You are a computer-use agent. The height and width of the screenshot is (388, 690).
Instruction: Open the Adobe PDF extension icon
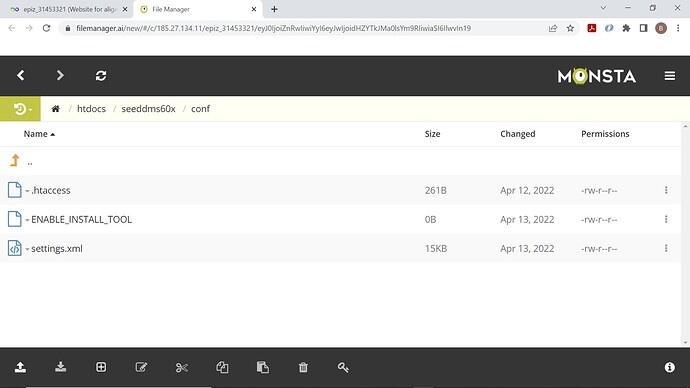coord(592,28)
